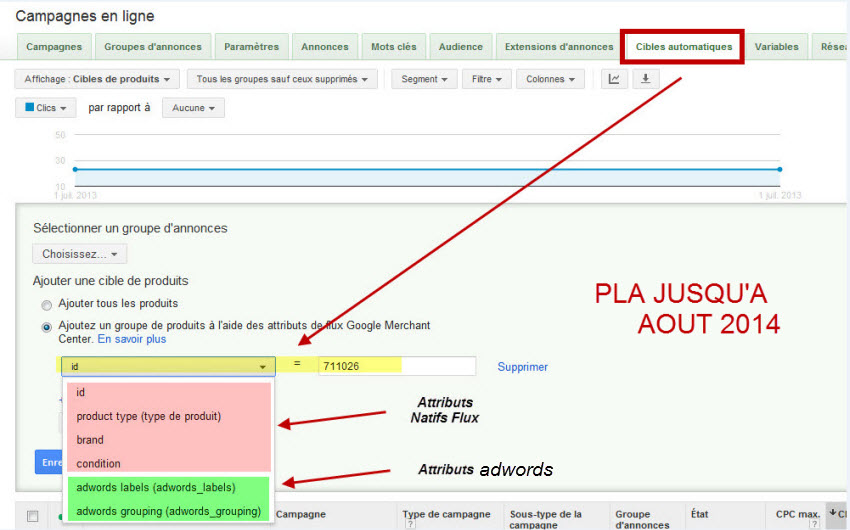
Task: Open the Colonnes dropdown
Action: coord(550,79)
